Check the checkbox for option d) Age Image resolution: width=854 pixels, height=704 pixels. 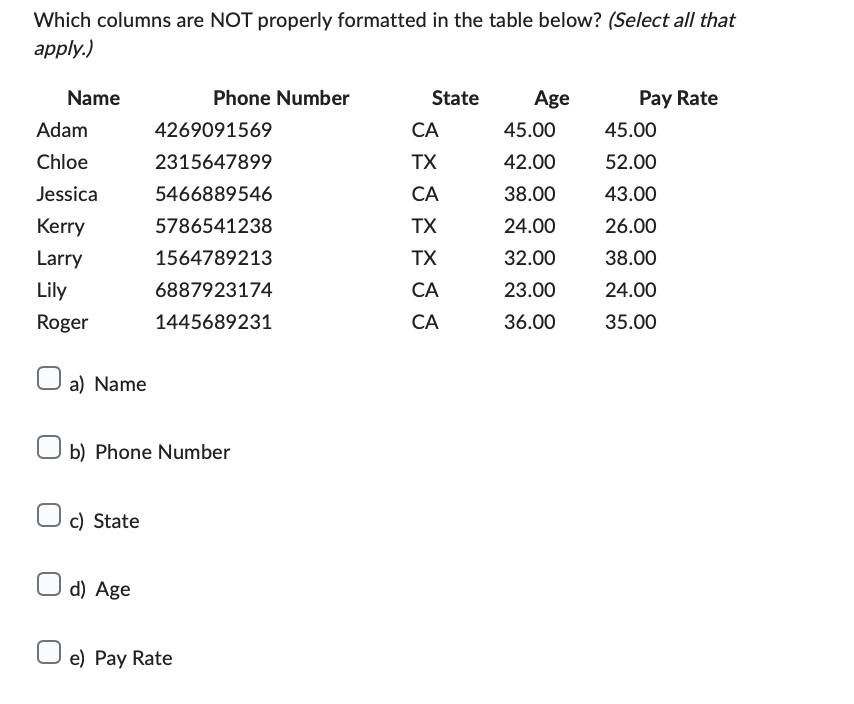click(x=47, y=583)
